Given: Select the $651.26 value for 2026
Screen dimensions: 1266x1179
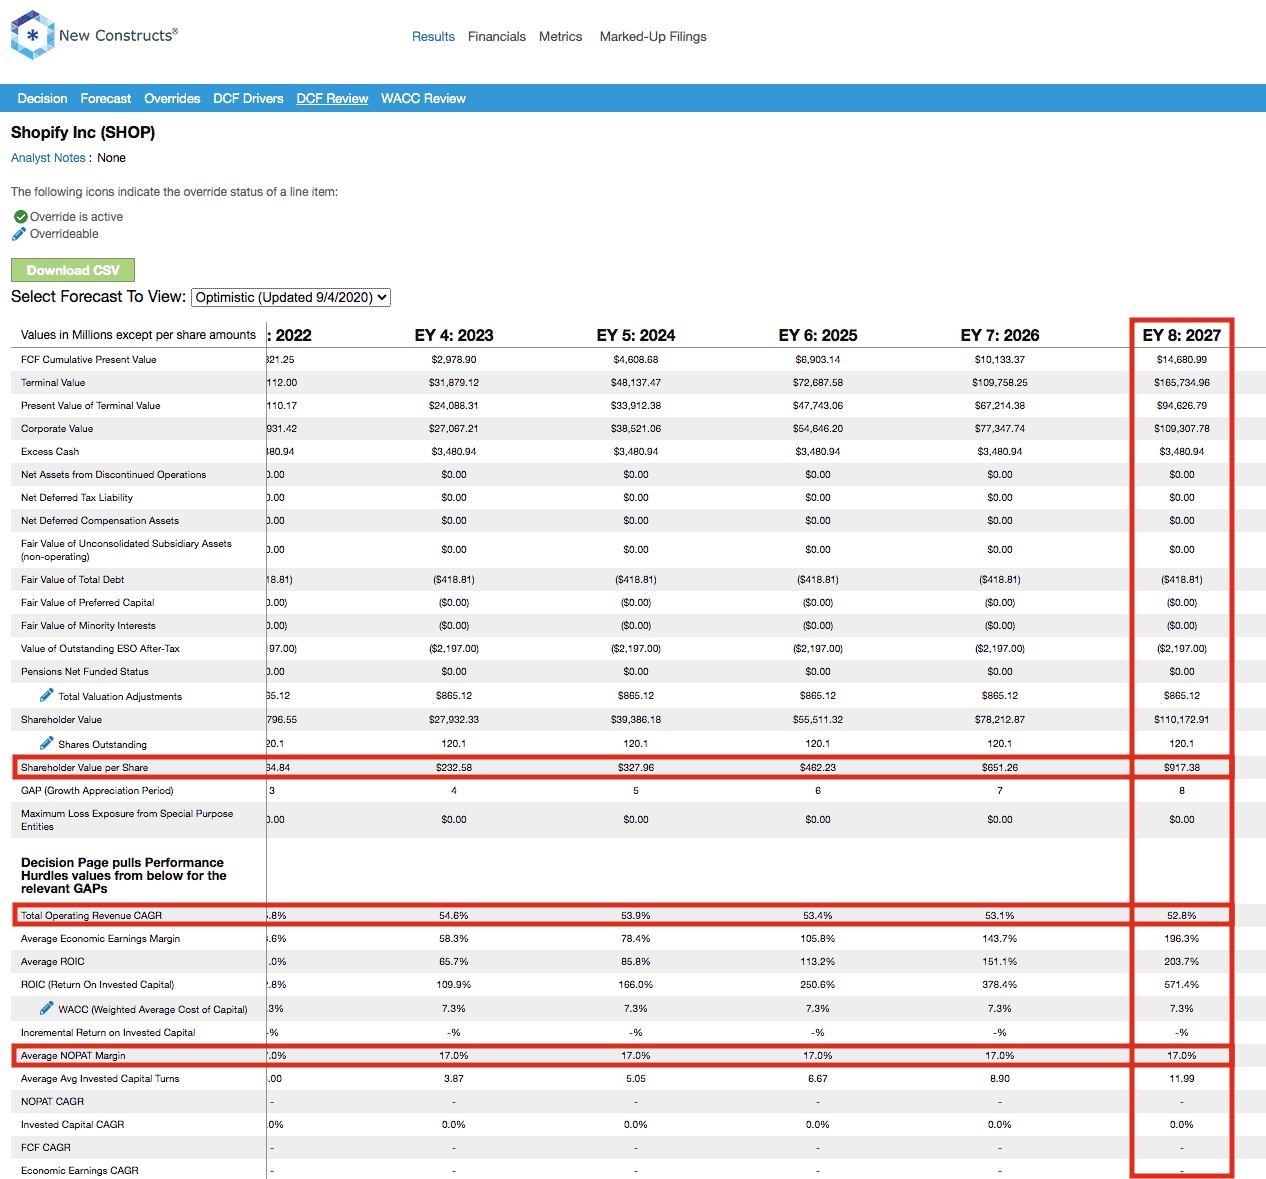Looking at the screenshot, I should point(1000,767).
